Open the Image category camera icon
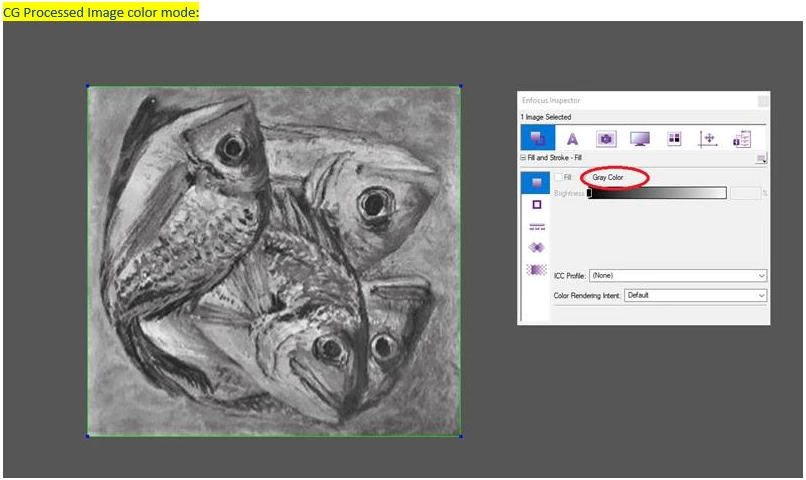The height and width of the screenshot is (480, 806). pyautogui.click(x=606, y=139)
